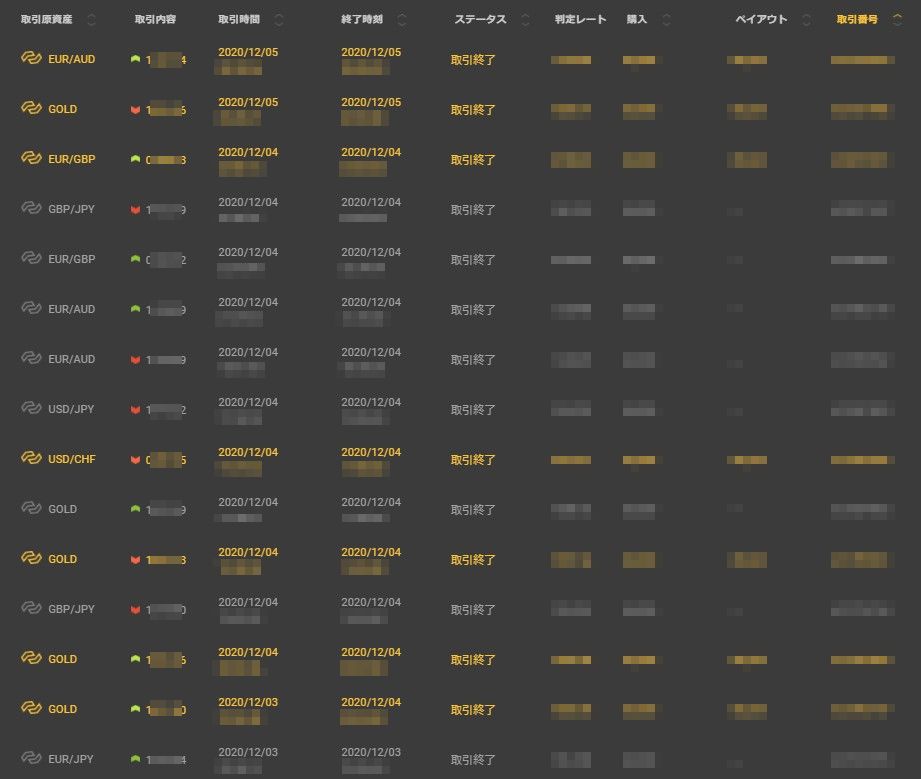
Task: Click the EUR/JPY asset link icon
Action: (31, 759)
